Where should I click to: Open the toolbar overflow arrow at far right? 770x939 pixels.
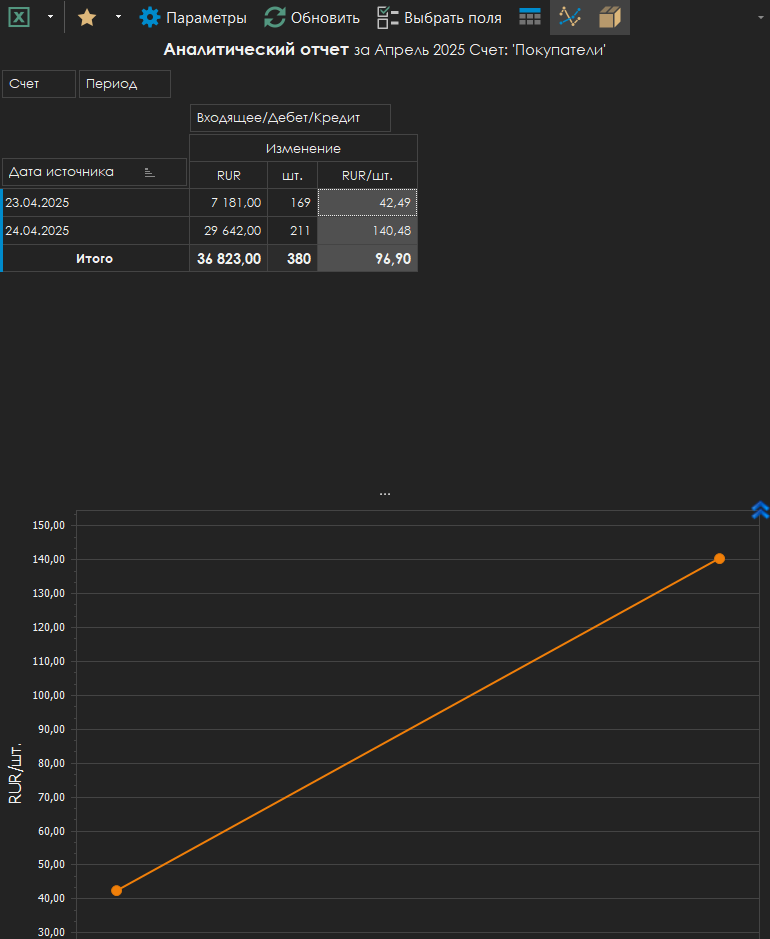click(x=761, y=17)
